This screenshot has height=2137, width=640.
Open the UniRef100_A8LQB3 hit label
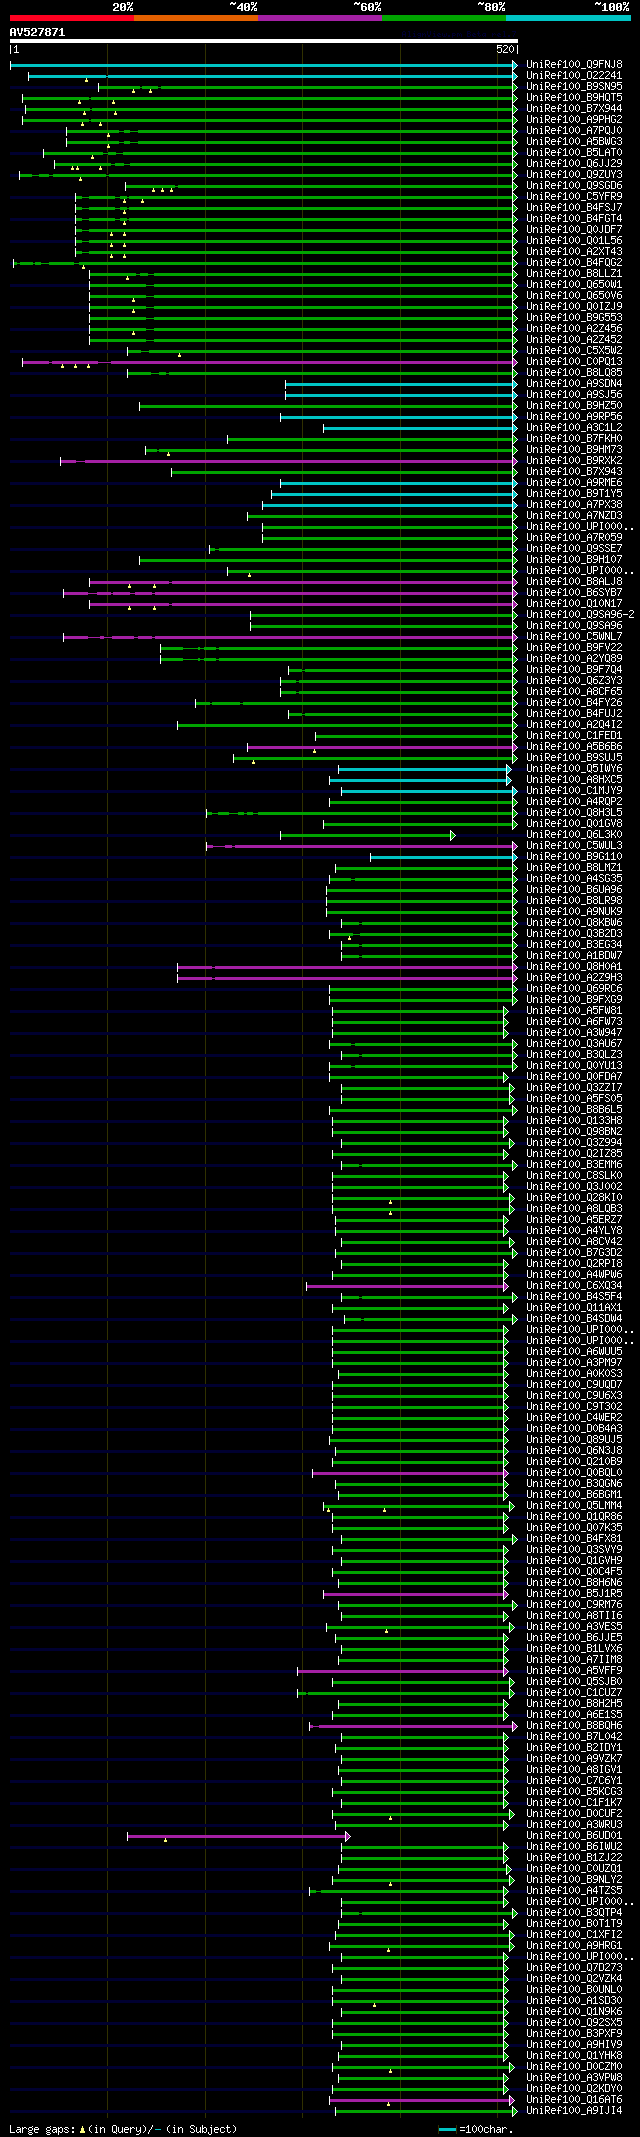point(574,1208)
